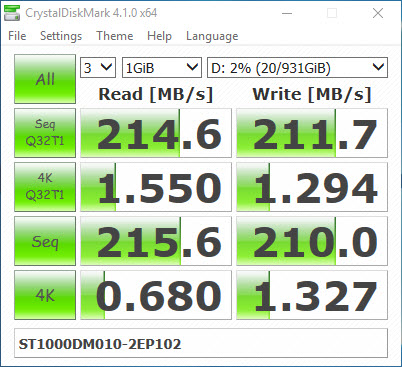Click the Read [MB/s] column header

(156, 94)
